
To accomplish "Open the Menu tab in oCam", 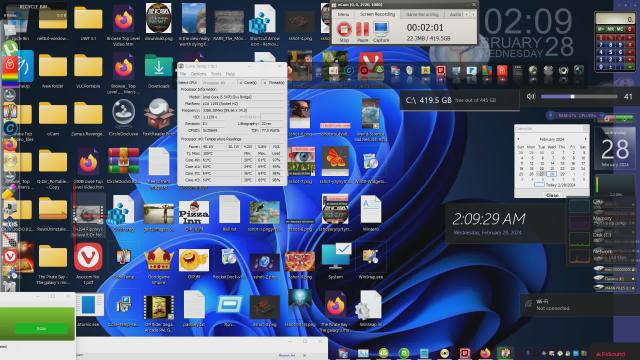I will coord(343,14).
